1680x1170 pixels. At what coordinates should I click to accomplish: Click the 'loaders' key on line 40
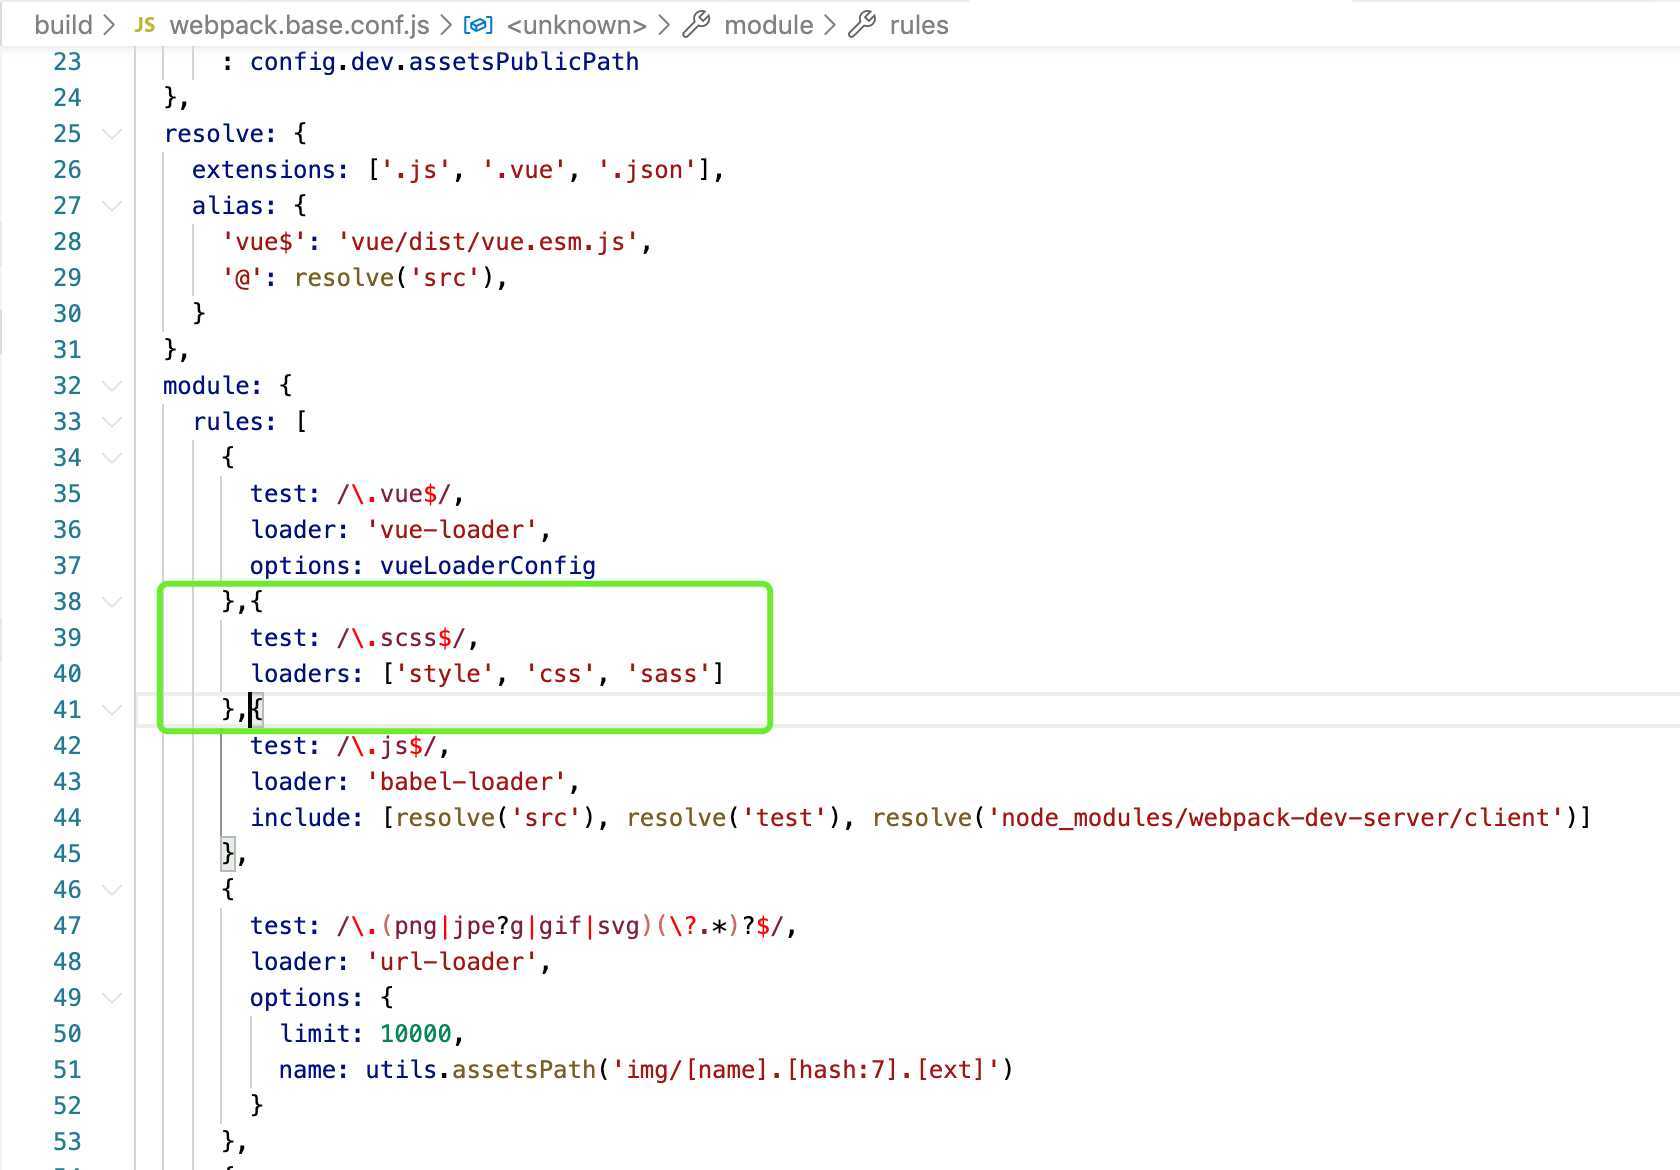tap(300, 674)
